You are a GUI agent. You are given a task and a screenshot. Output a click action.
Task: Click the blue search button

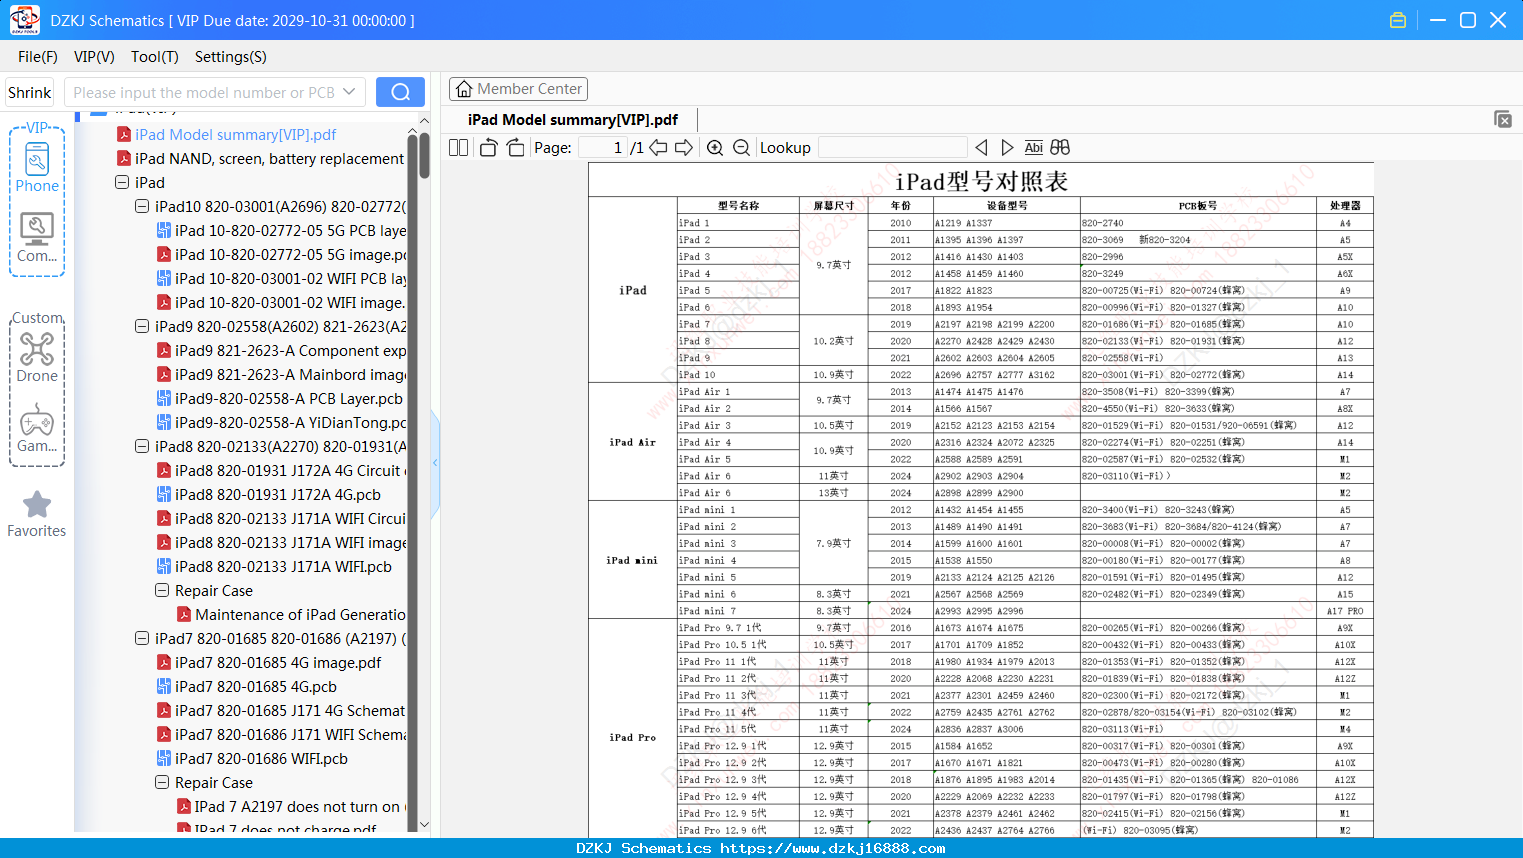pyautogui.click(x=400, y=92)
